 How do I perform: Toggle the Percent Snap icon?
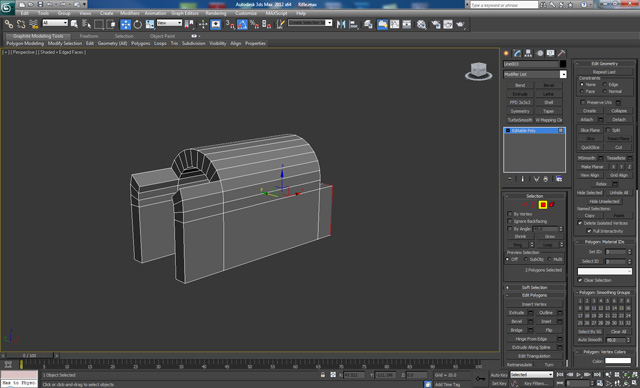(x=254, y=24)
